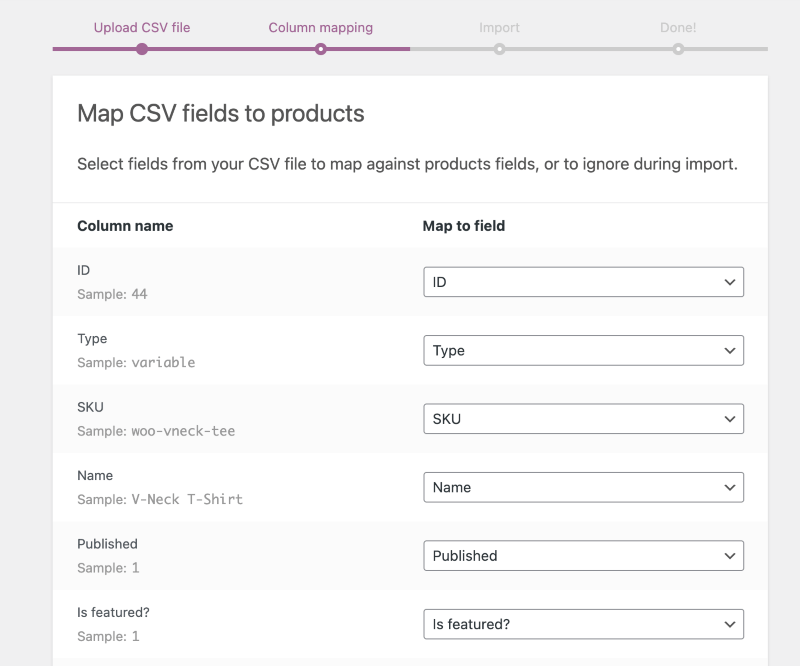The width and height of the screenshot is (800, 666).
Task: Select the Import step label
Action: [x=499, y=28]
